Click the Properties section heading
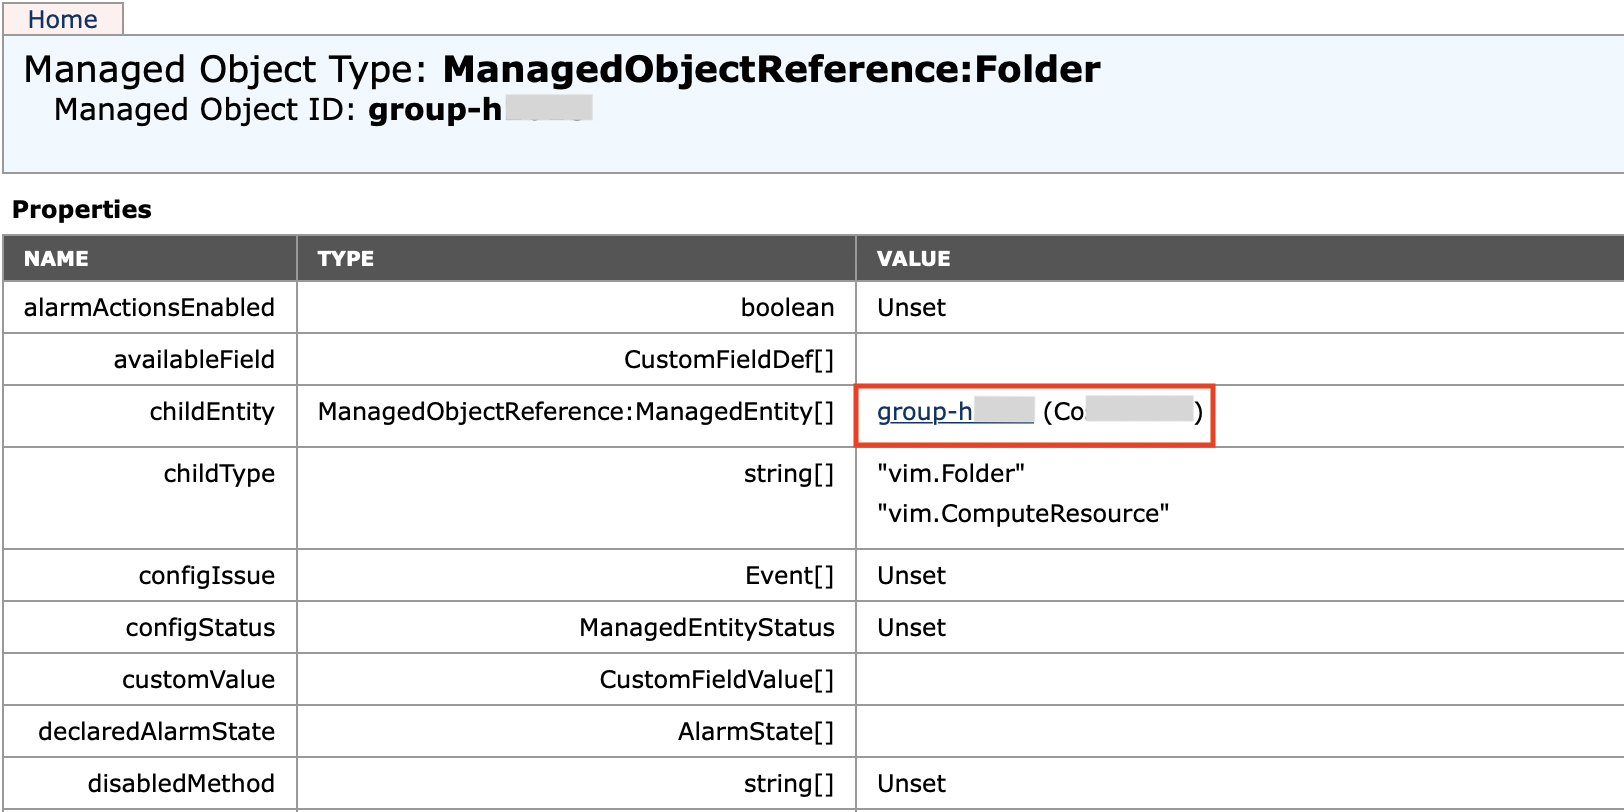 [x=82, y=210]
